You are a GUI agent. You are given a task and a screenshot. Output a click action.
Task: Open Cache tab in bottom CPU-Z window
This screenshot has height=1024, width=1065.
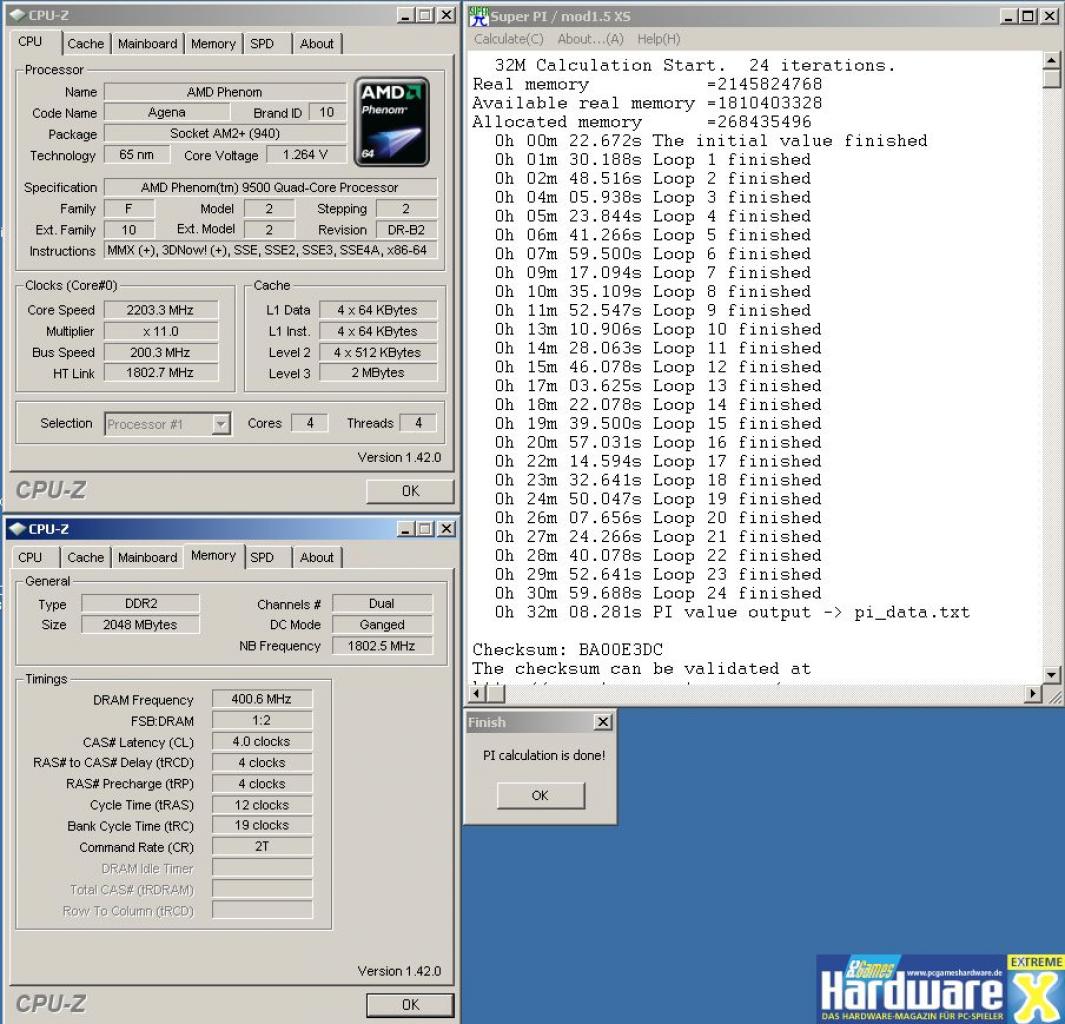tap(86, 557)
